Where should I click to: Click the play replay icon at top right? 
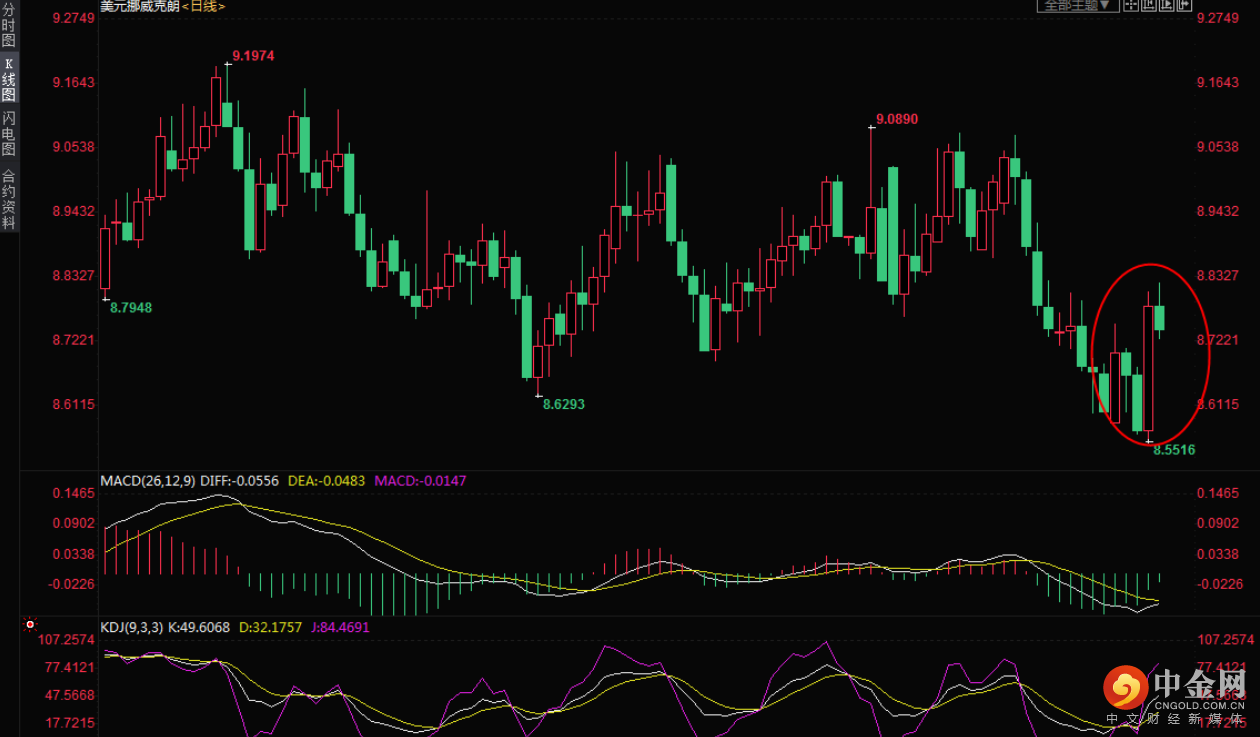[x=1167, y=5]
